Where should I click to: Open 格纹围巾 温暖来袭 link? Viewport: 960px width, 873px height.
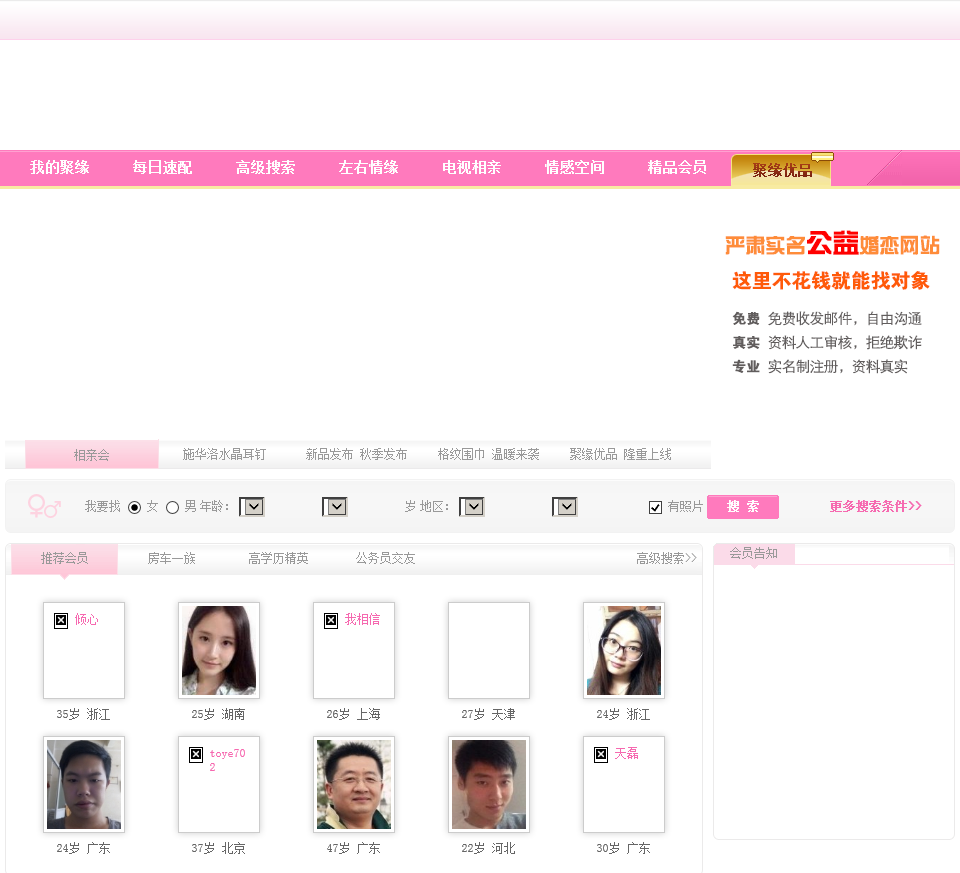489,454
